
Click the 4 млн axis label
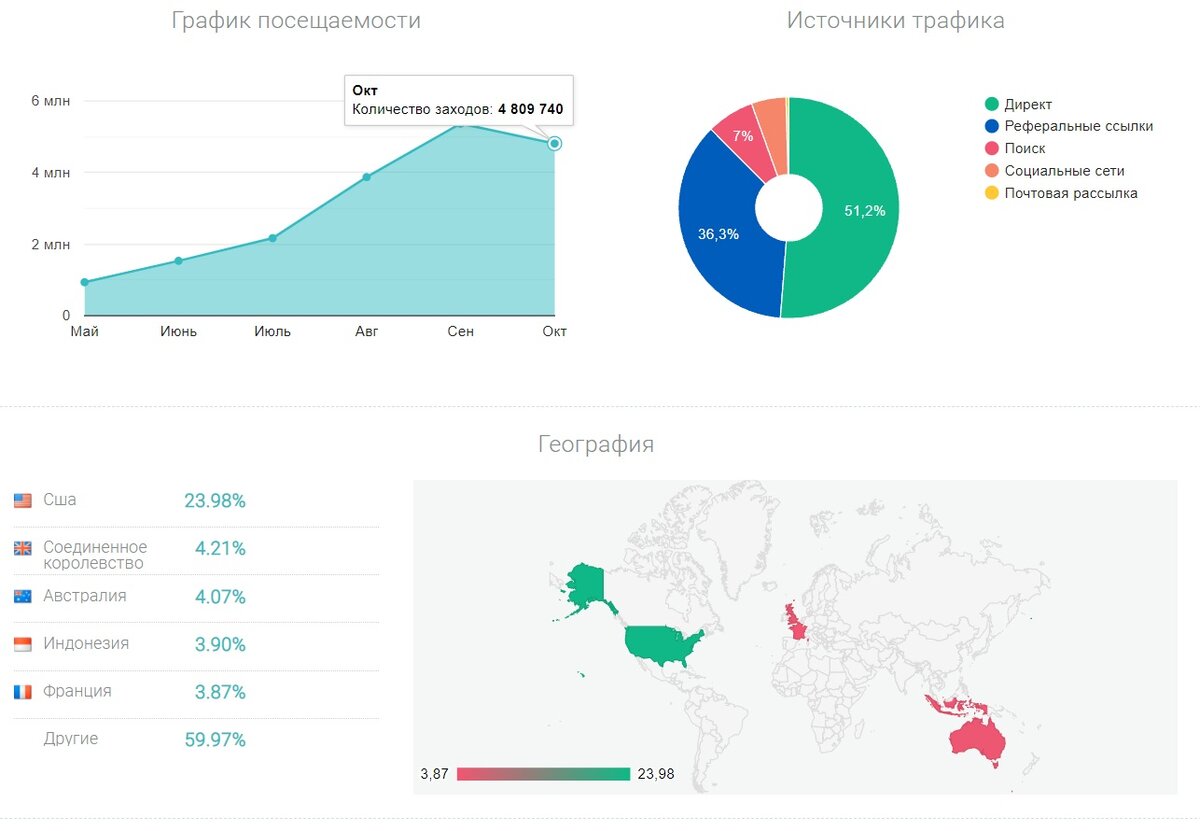coord(50,173)
